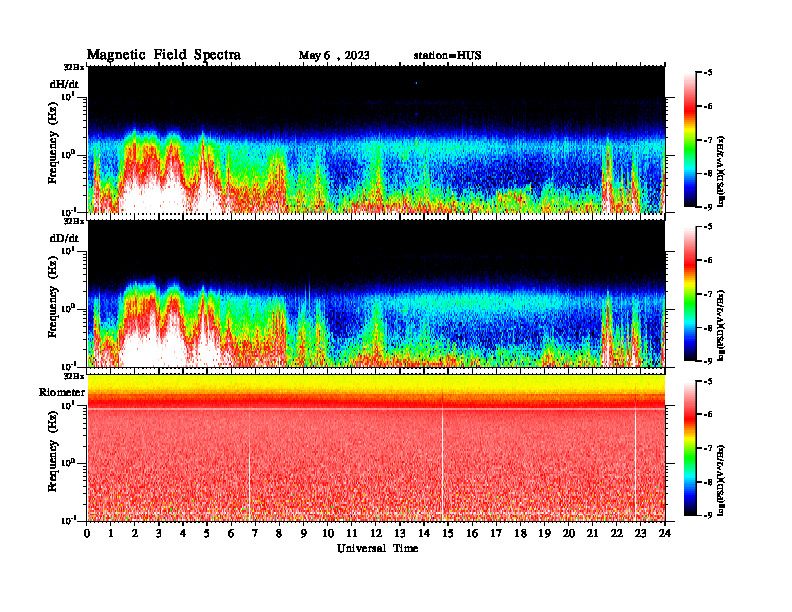Click the dH/dt colorbar's log(PSD) axis title
This screenshot has width=792, height=612.
tap(722, 171)
